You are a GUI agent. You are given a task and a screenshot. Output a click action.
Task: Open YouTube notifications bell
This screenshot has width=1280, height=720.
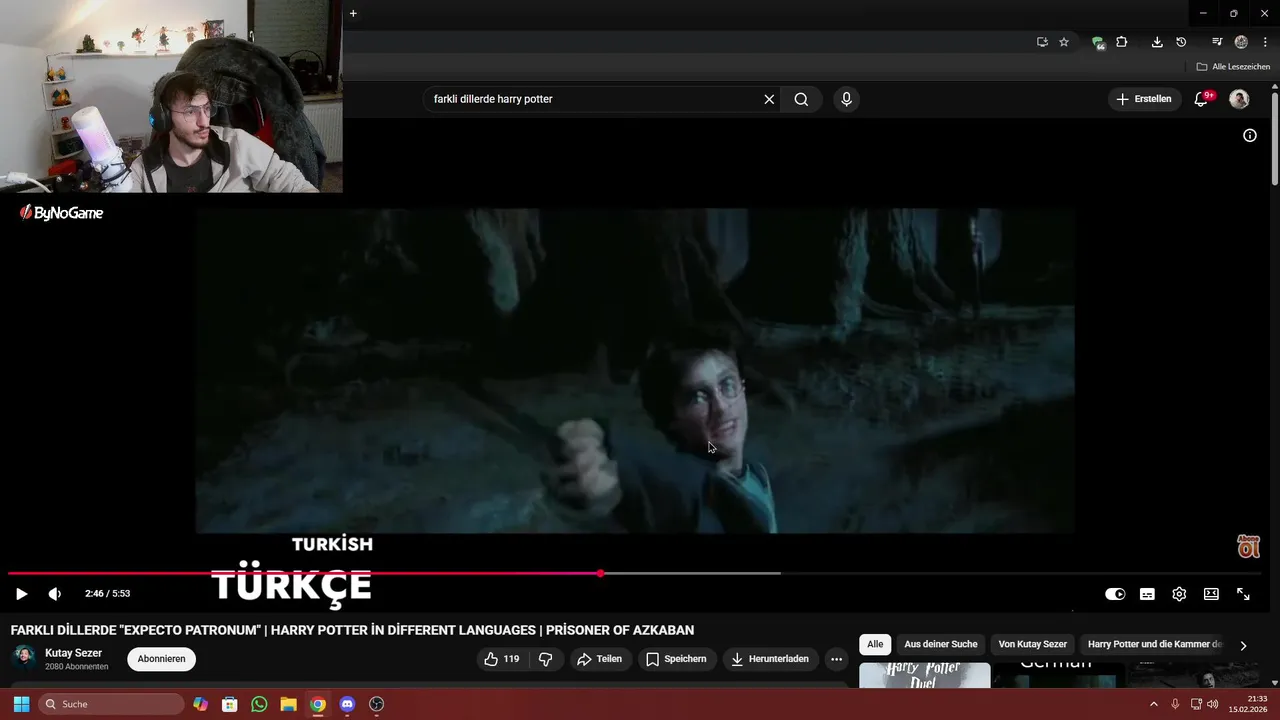click(x=1202, y=99)
